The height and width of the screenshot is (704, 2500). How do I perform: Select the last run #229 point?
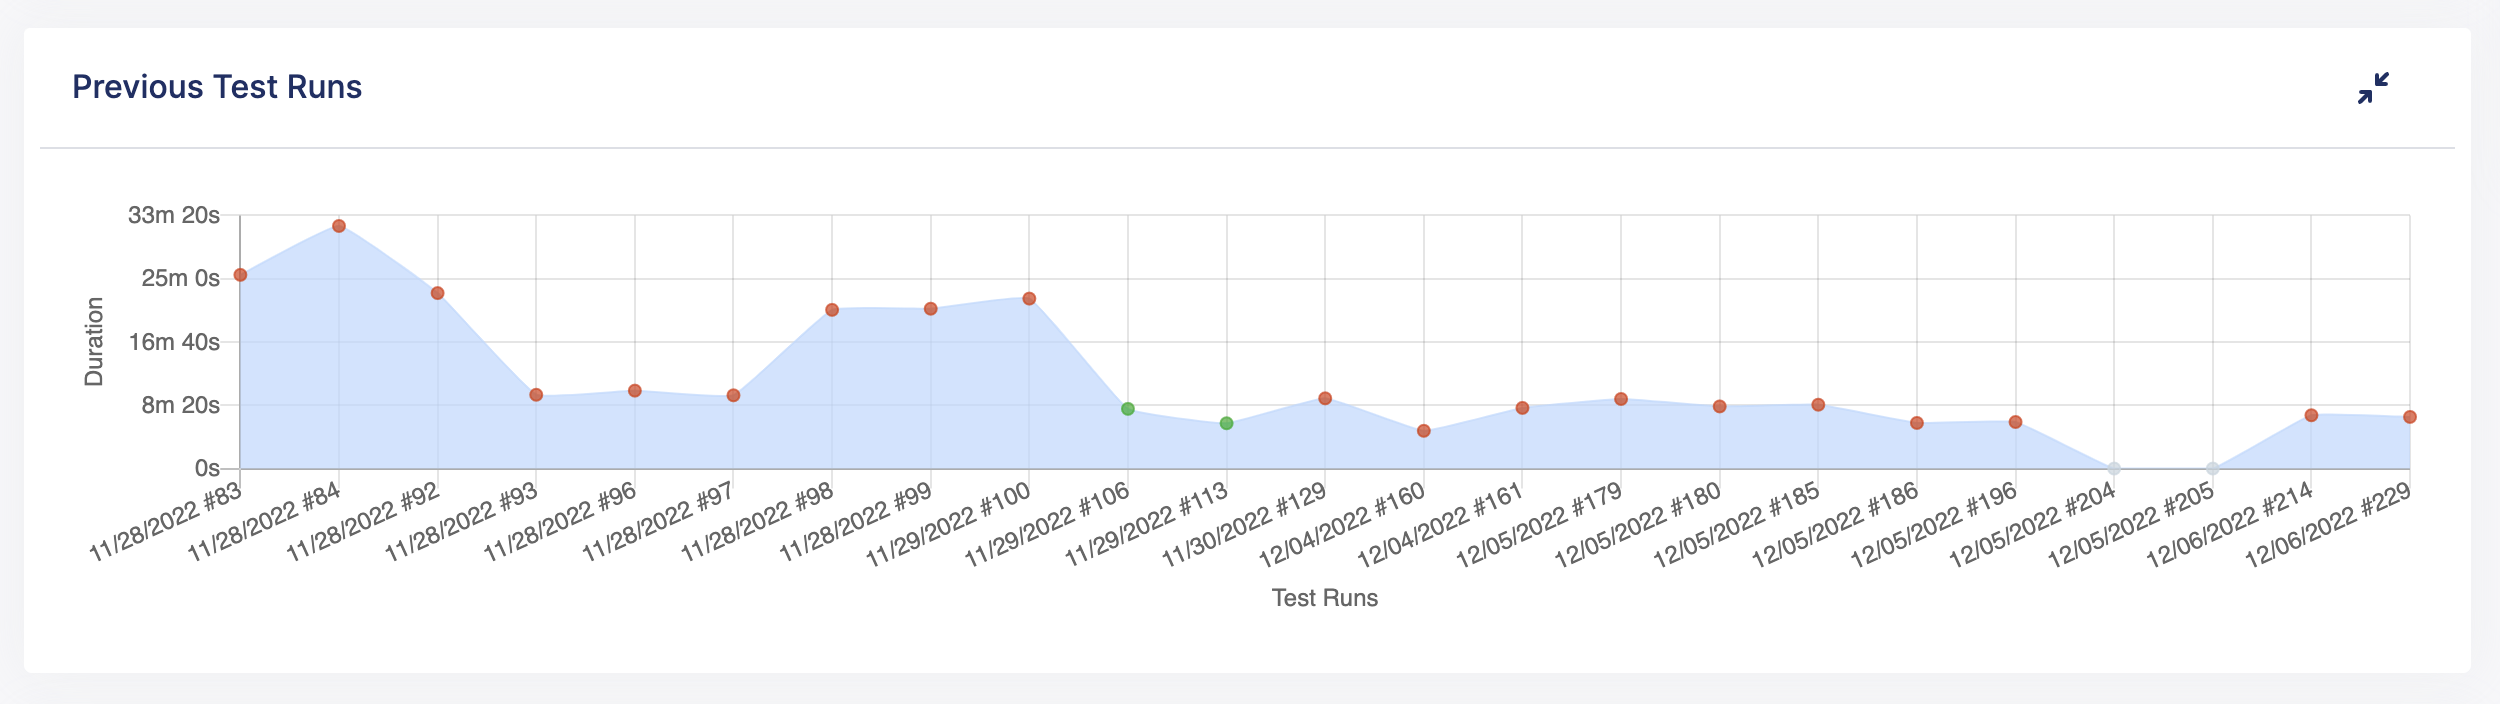click(2410, 417)
